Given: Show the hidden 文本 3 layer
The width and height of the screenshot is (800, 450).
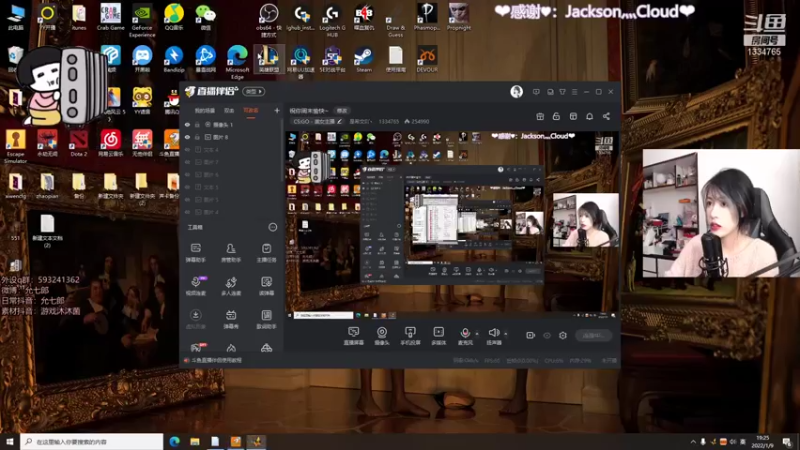Looking at the screenshot, I should click(187, 187).
